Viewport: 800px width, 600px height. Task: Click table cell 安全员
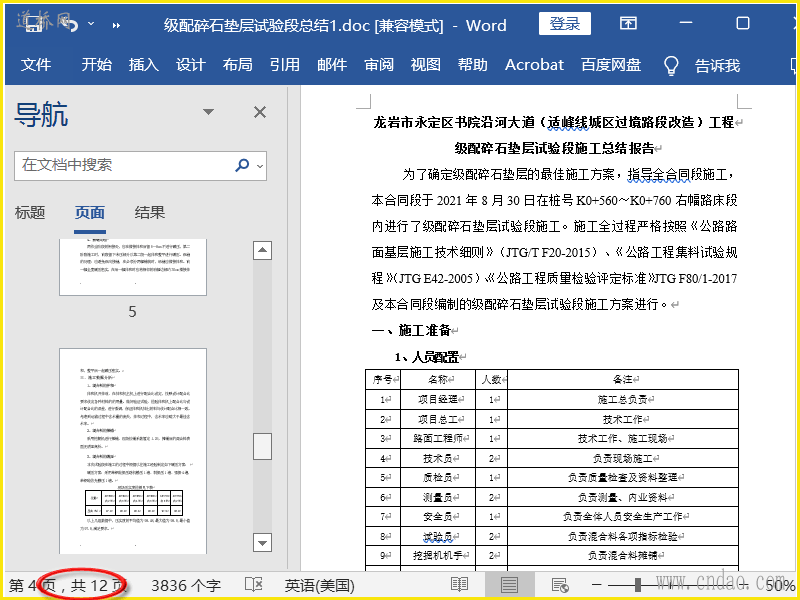click(438, 516)
